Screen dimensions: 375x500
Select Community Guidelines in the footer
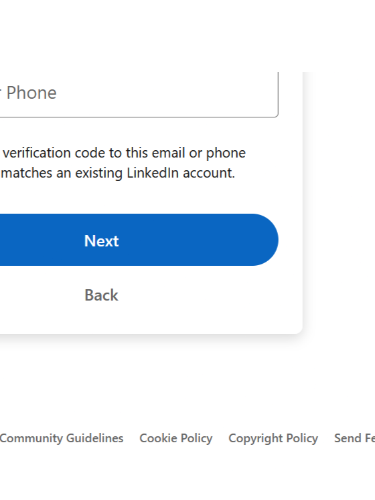pyautogui.click(x=62, y=438)
